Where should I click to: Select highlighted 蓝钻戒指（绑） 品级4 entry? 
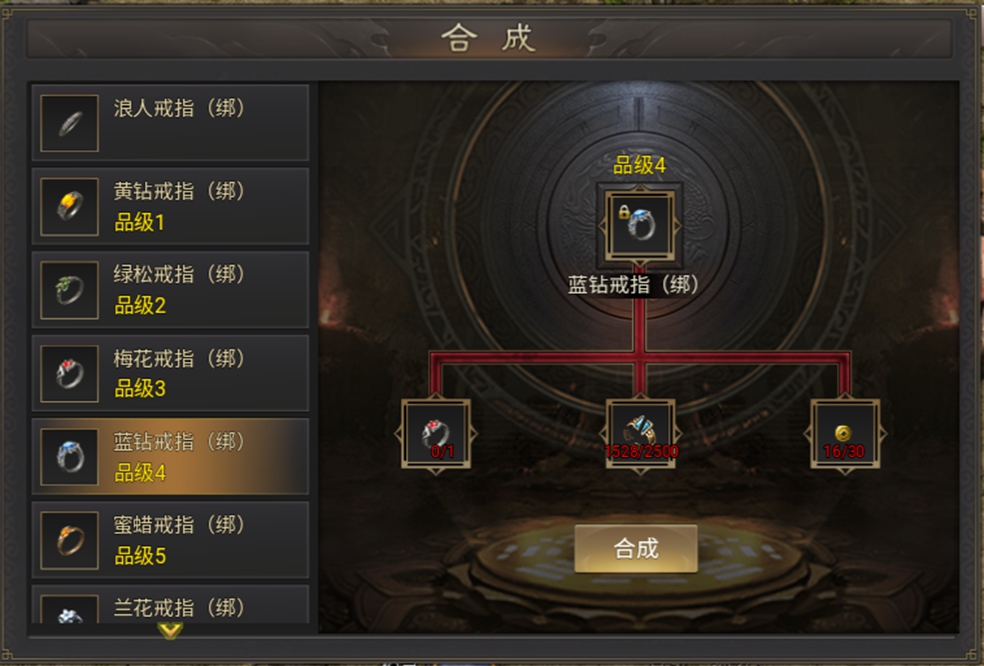click(170, 456)
